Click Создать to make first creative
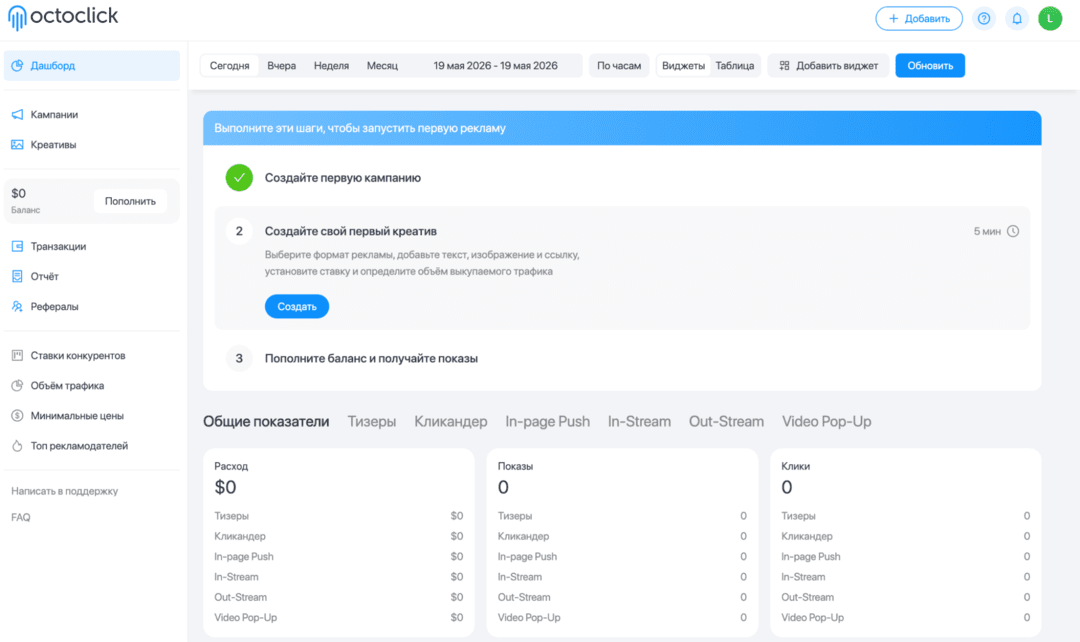 [x=297, y=307]
